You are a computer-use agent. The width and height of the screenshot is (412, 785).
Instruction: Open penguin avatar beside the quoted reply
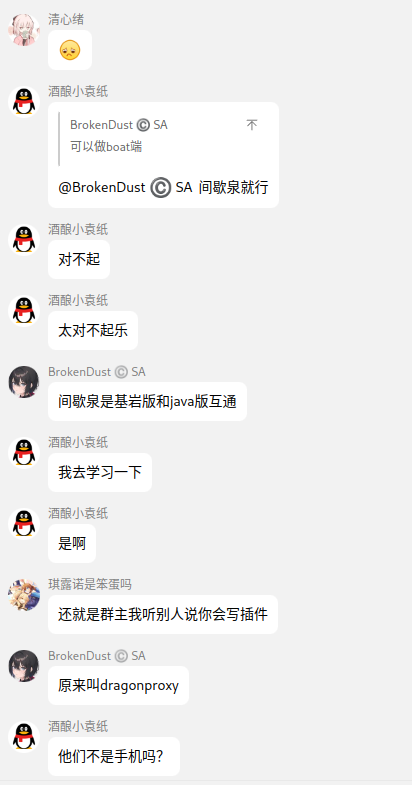pyautogui.click(x=24, y=102)
